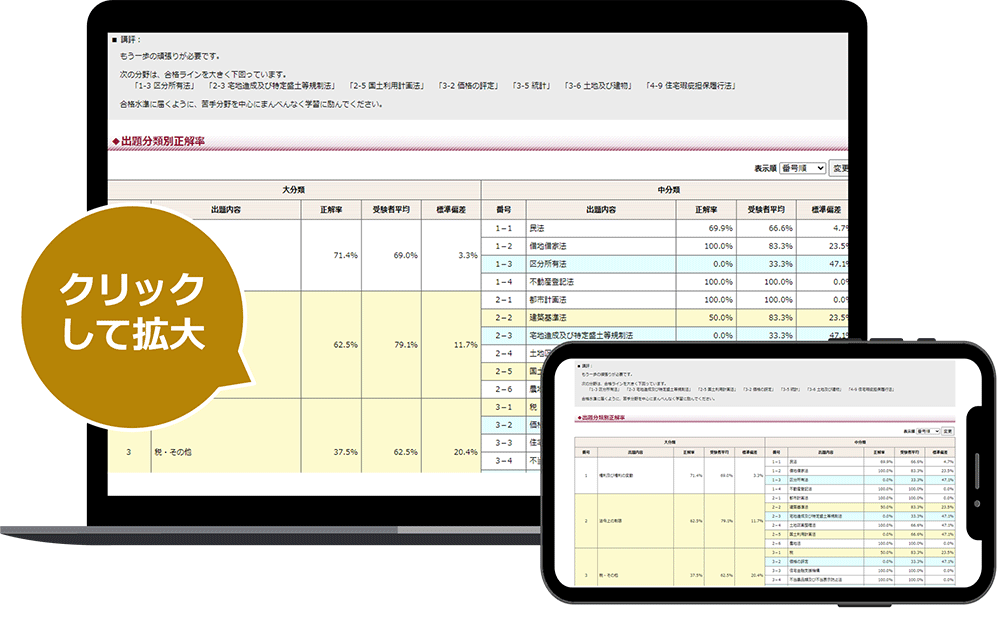Click number cell 2-6 on laptop table
Viewport: 1000px width, 629px height.
click(x=504, y=389)
